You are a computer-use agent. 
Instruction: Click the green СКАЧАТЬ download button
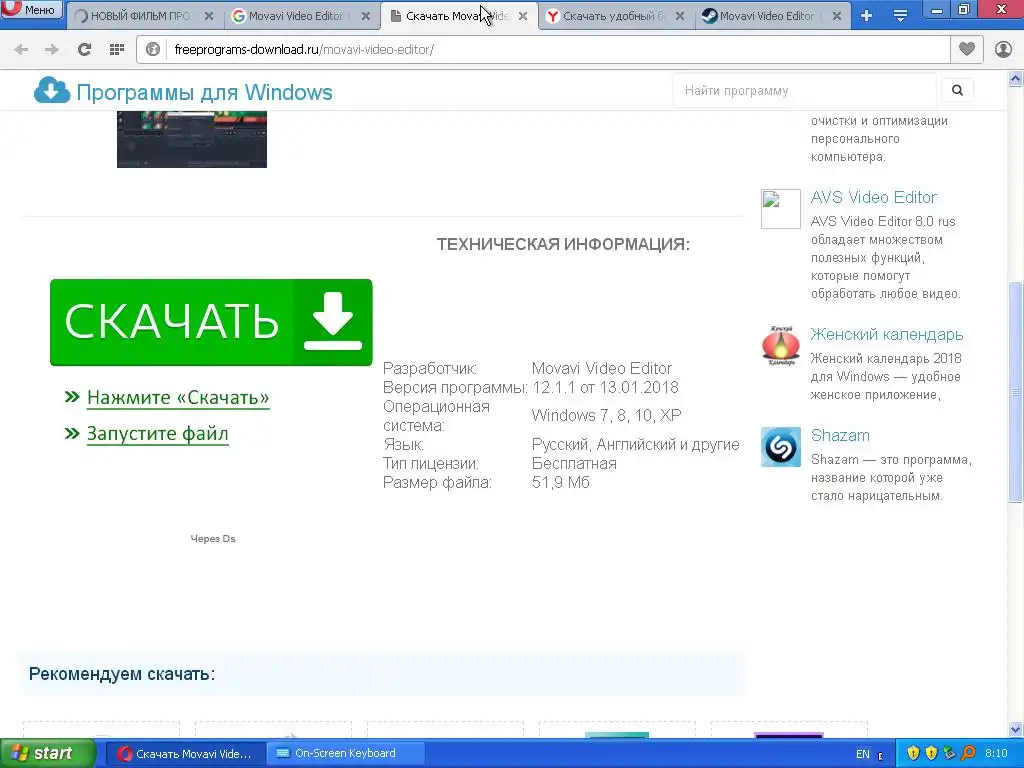[211, 322]
